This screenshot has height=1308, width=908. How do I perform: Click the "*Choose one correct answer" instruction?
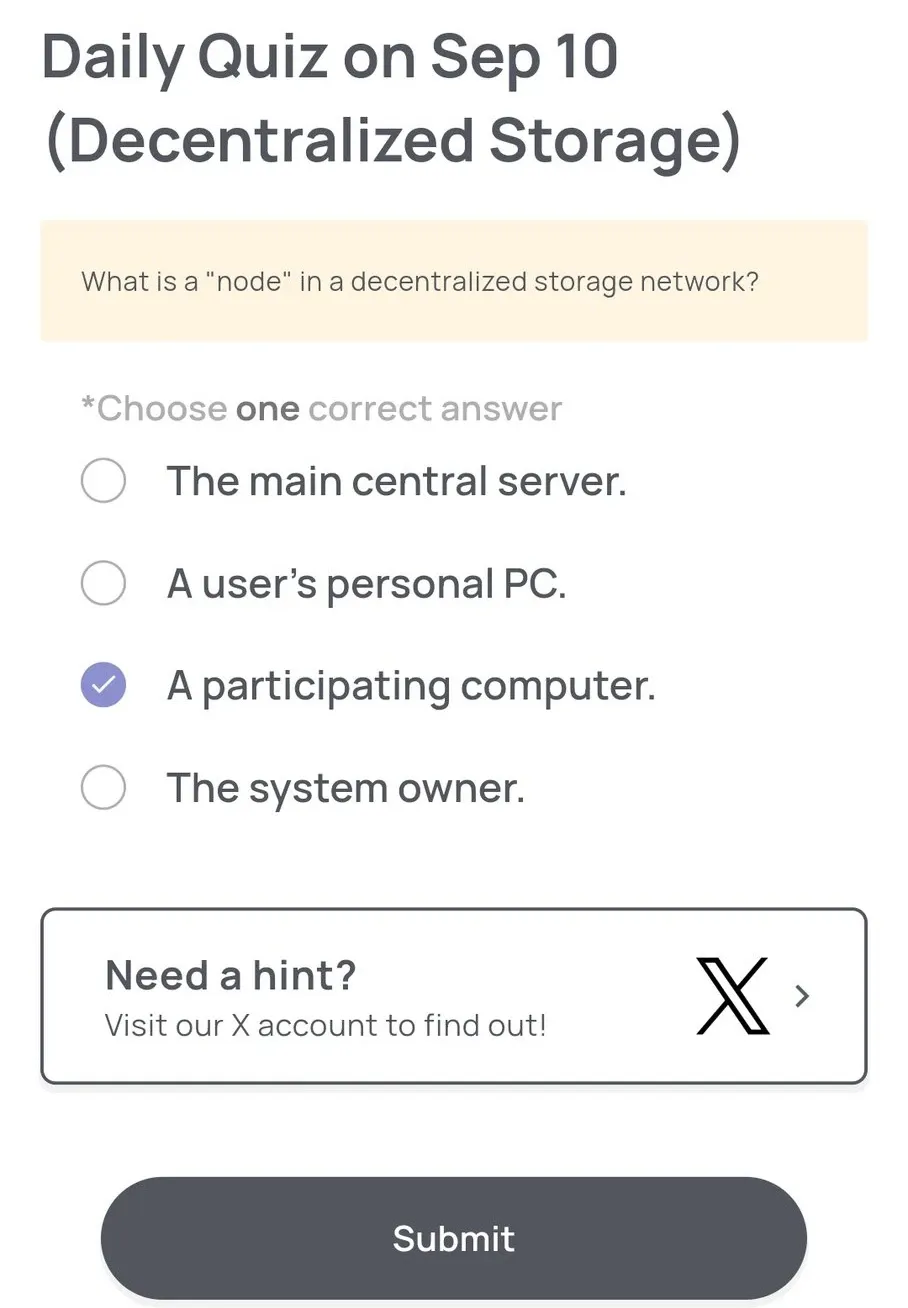pyautogui.click(x=320, y=408)
